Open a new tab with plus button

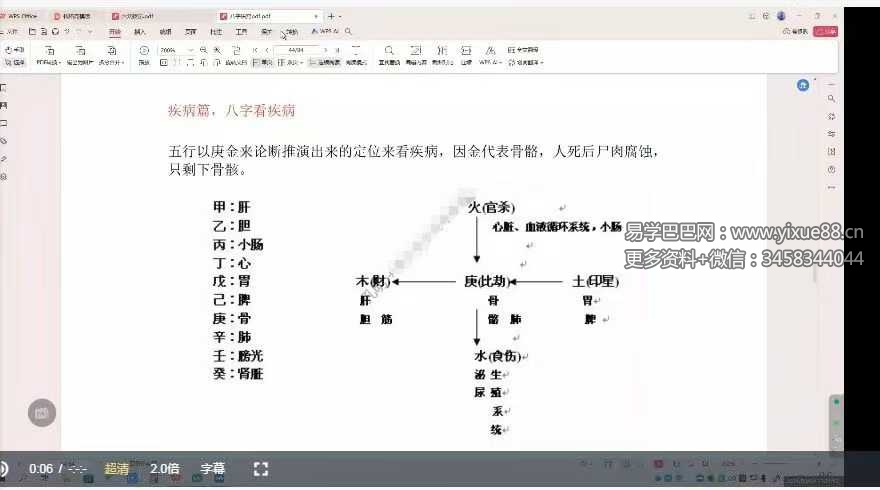[330, 16]
